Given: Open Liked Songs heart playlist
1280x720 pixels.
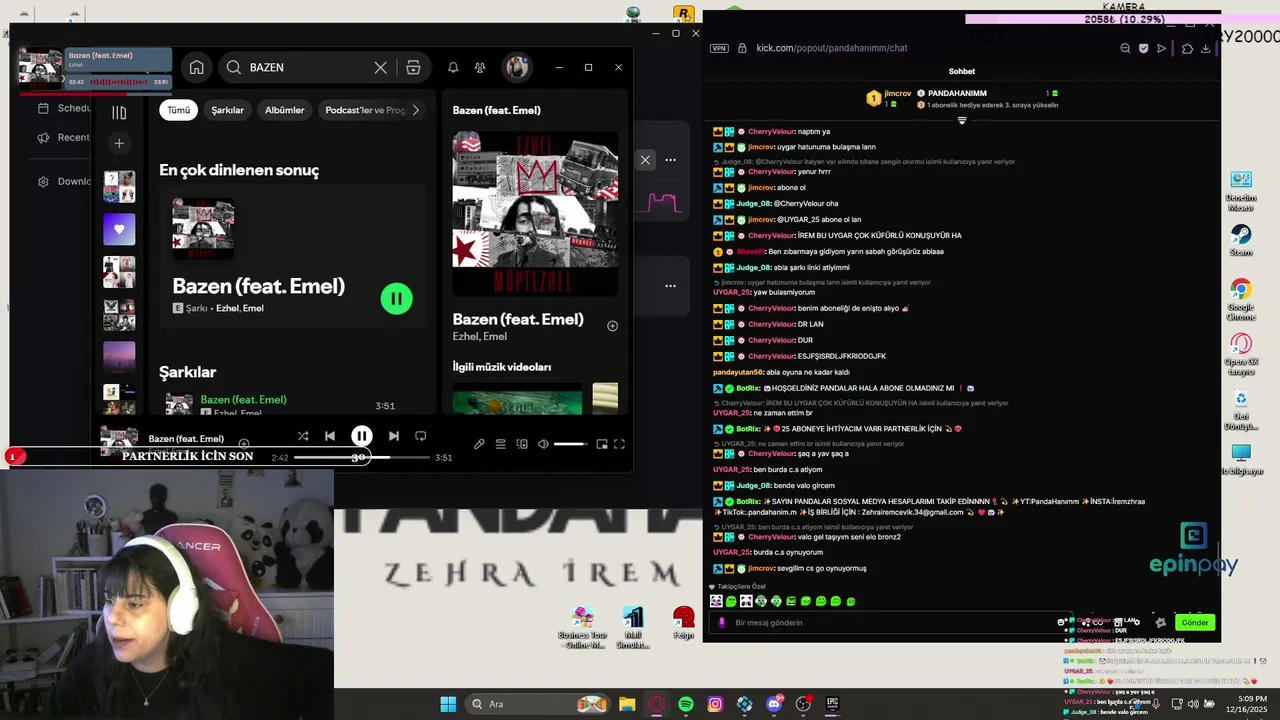Looking at the screenshot, I should click(119, 229).
